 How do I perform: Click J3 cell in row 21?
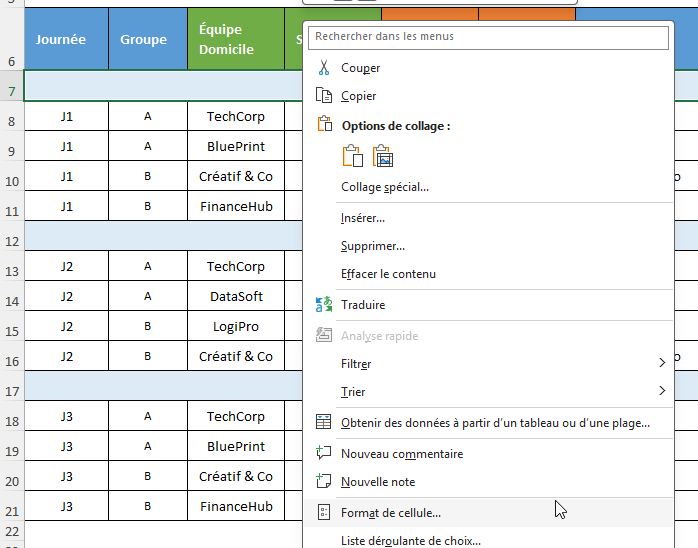(66, 506)
